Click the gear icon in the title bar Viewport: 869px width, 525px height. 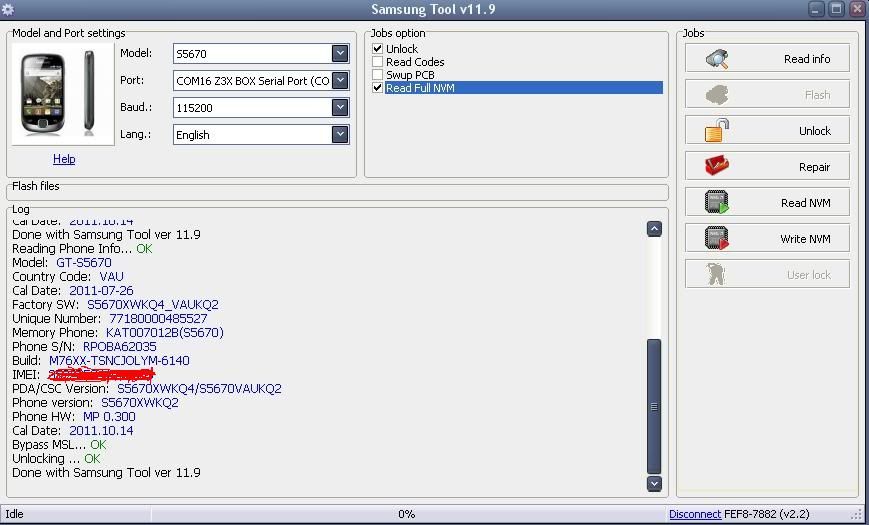click(8, 9)
